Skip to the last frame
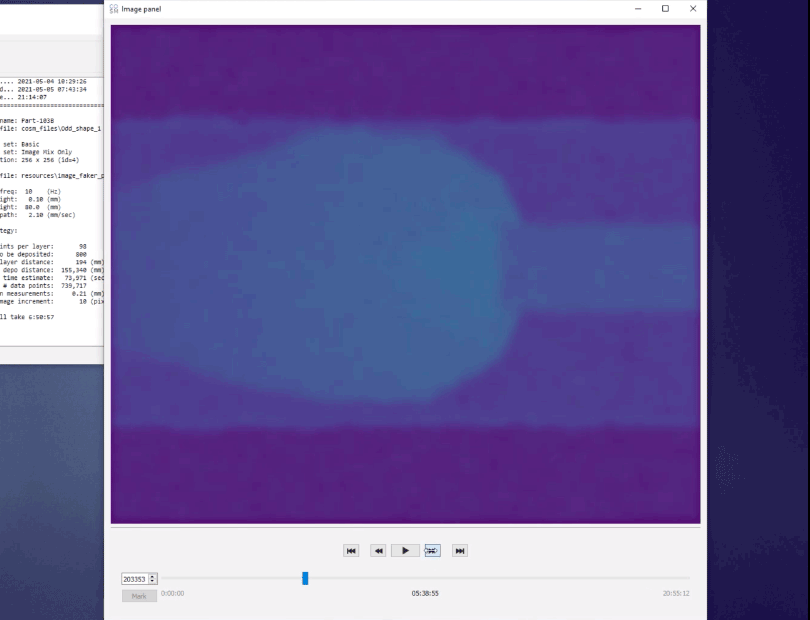The image size is (810, 620). pyautogui.click(x=459, y=551)
